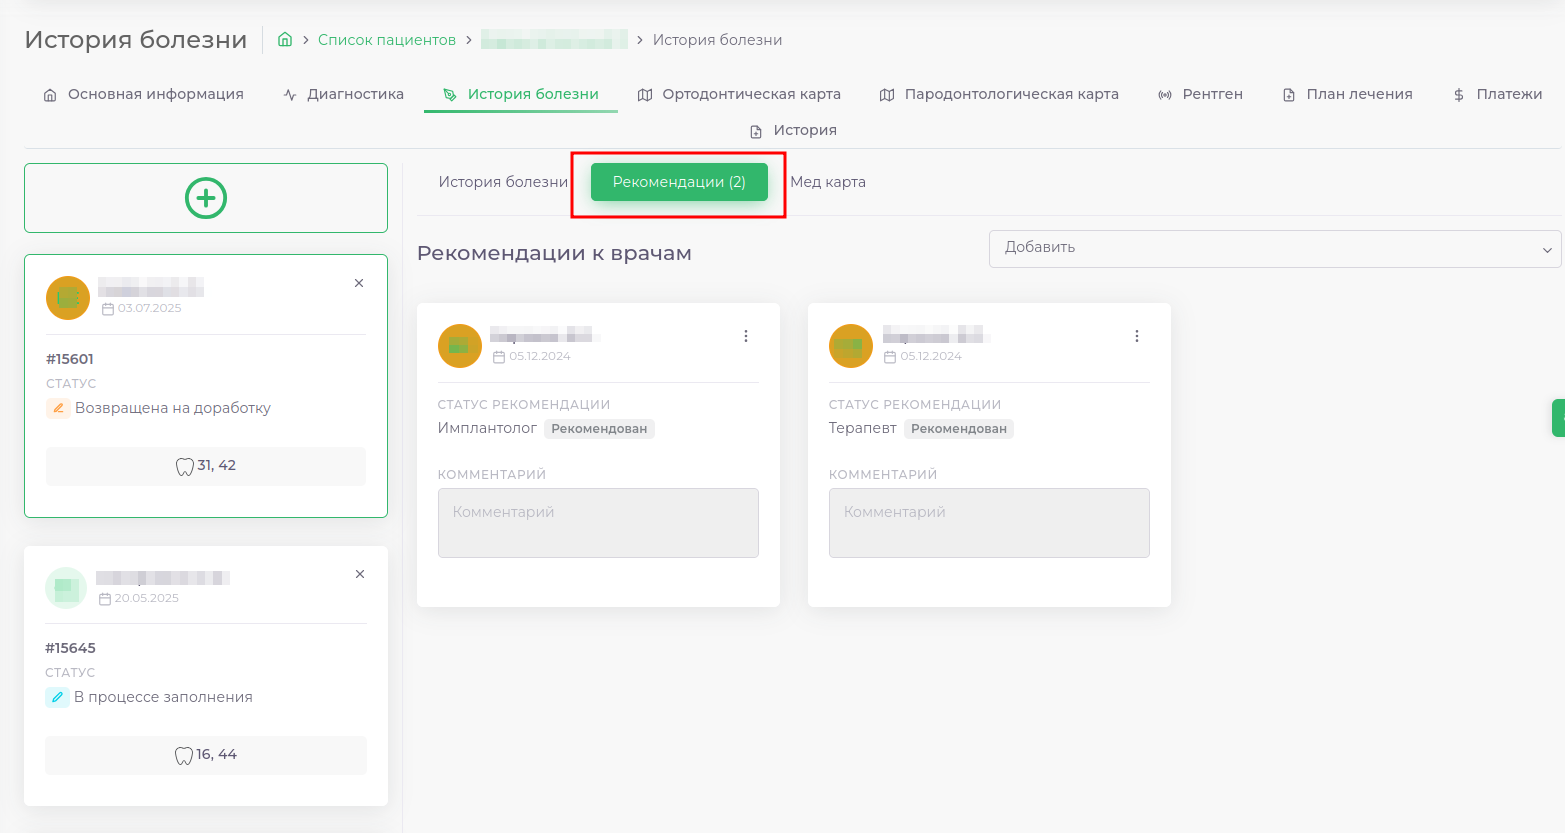Open Список пациентов breadcrumb link
This screenshot has width=1565, height=833.
[386, 40]
